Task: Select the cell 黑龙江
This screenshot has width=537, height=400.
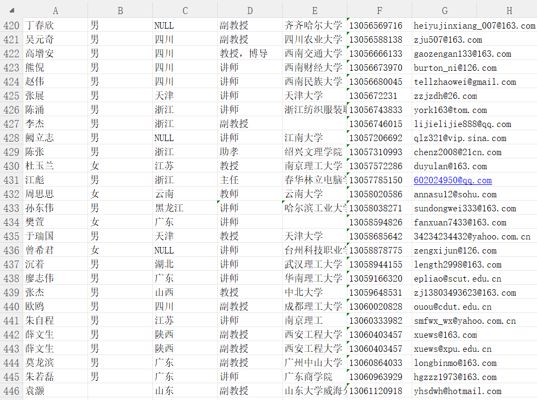Action: (x=169, y=208)
